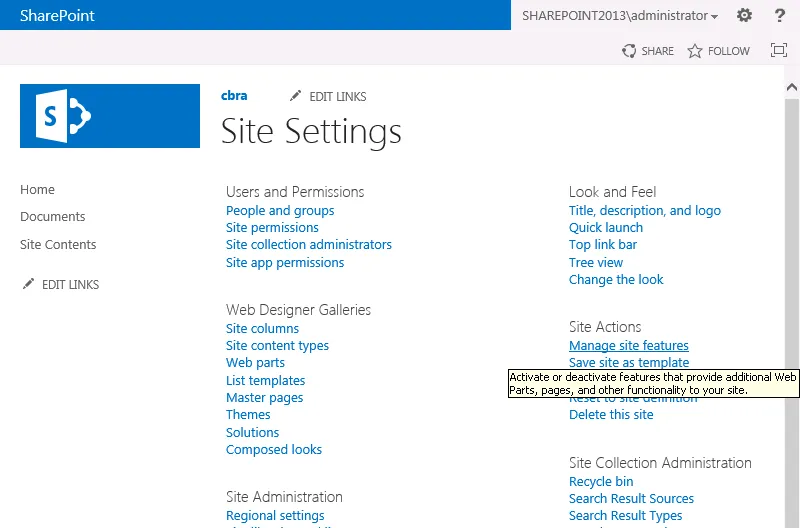Click the Site Settings page title
This screenshot has height=528, width=800.
click(x=311, y=132)
